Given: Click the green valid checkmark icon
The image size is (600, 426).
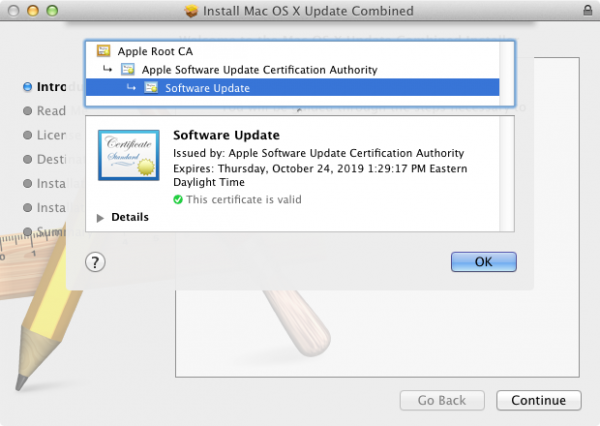Looking at the screenshot, I should click(178, 199).
